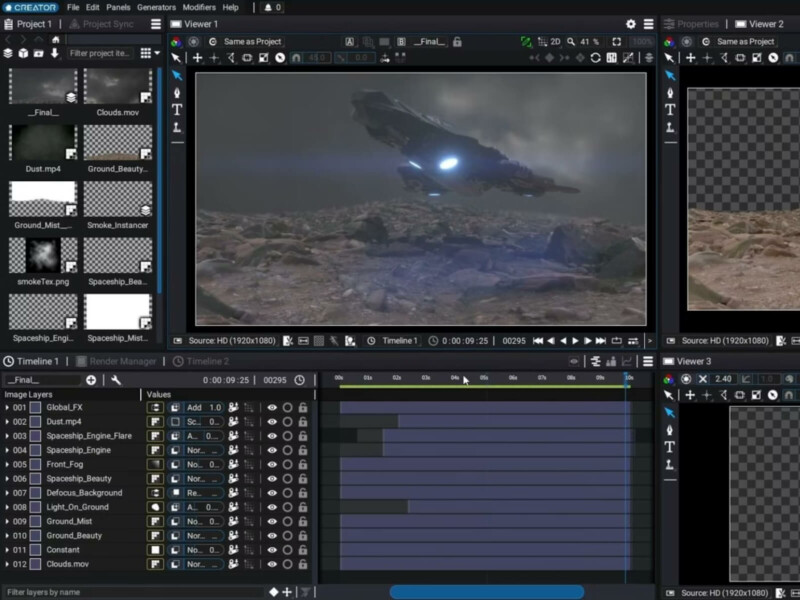Image resolution: width=800 pixels, height=600 pixels.
Task: Click the Filter layers by name field
Action: 135,592
